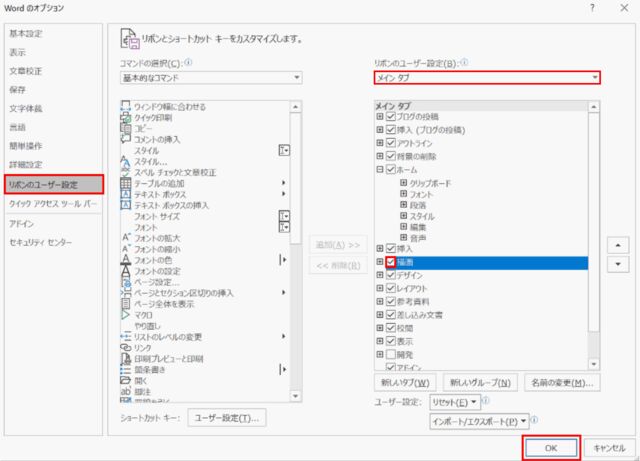Switch to 文章校正 options category
Screen dimensions: 640x461
click(26, 71)
